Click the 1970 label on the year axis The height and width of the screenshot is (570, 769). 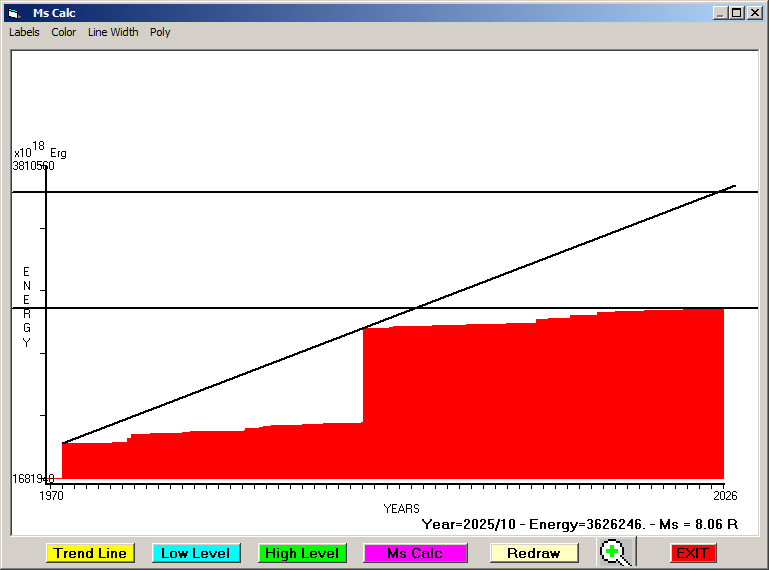(x=51, y=495)
